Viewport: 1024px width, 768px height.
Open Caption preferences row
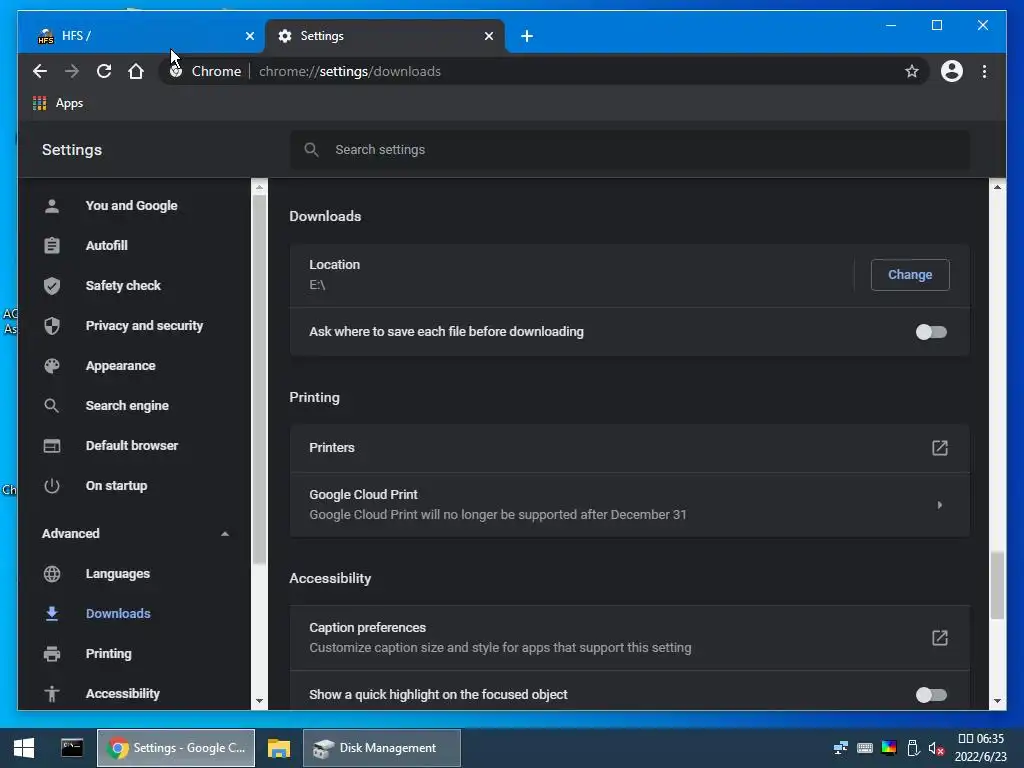pyautogui.click(x=629, y=638)
